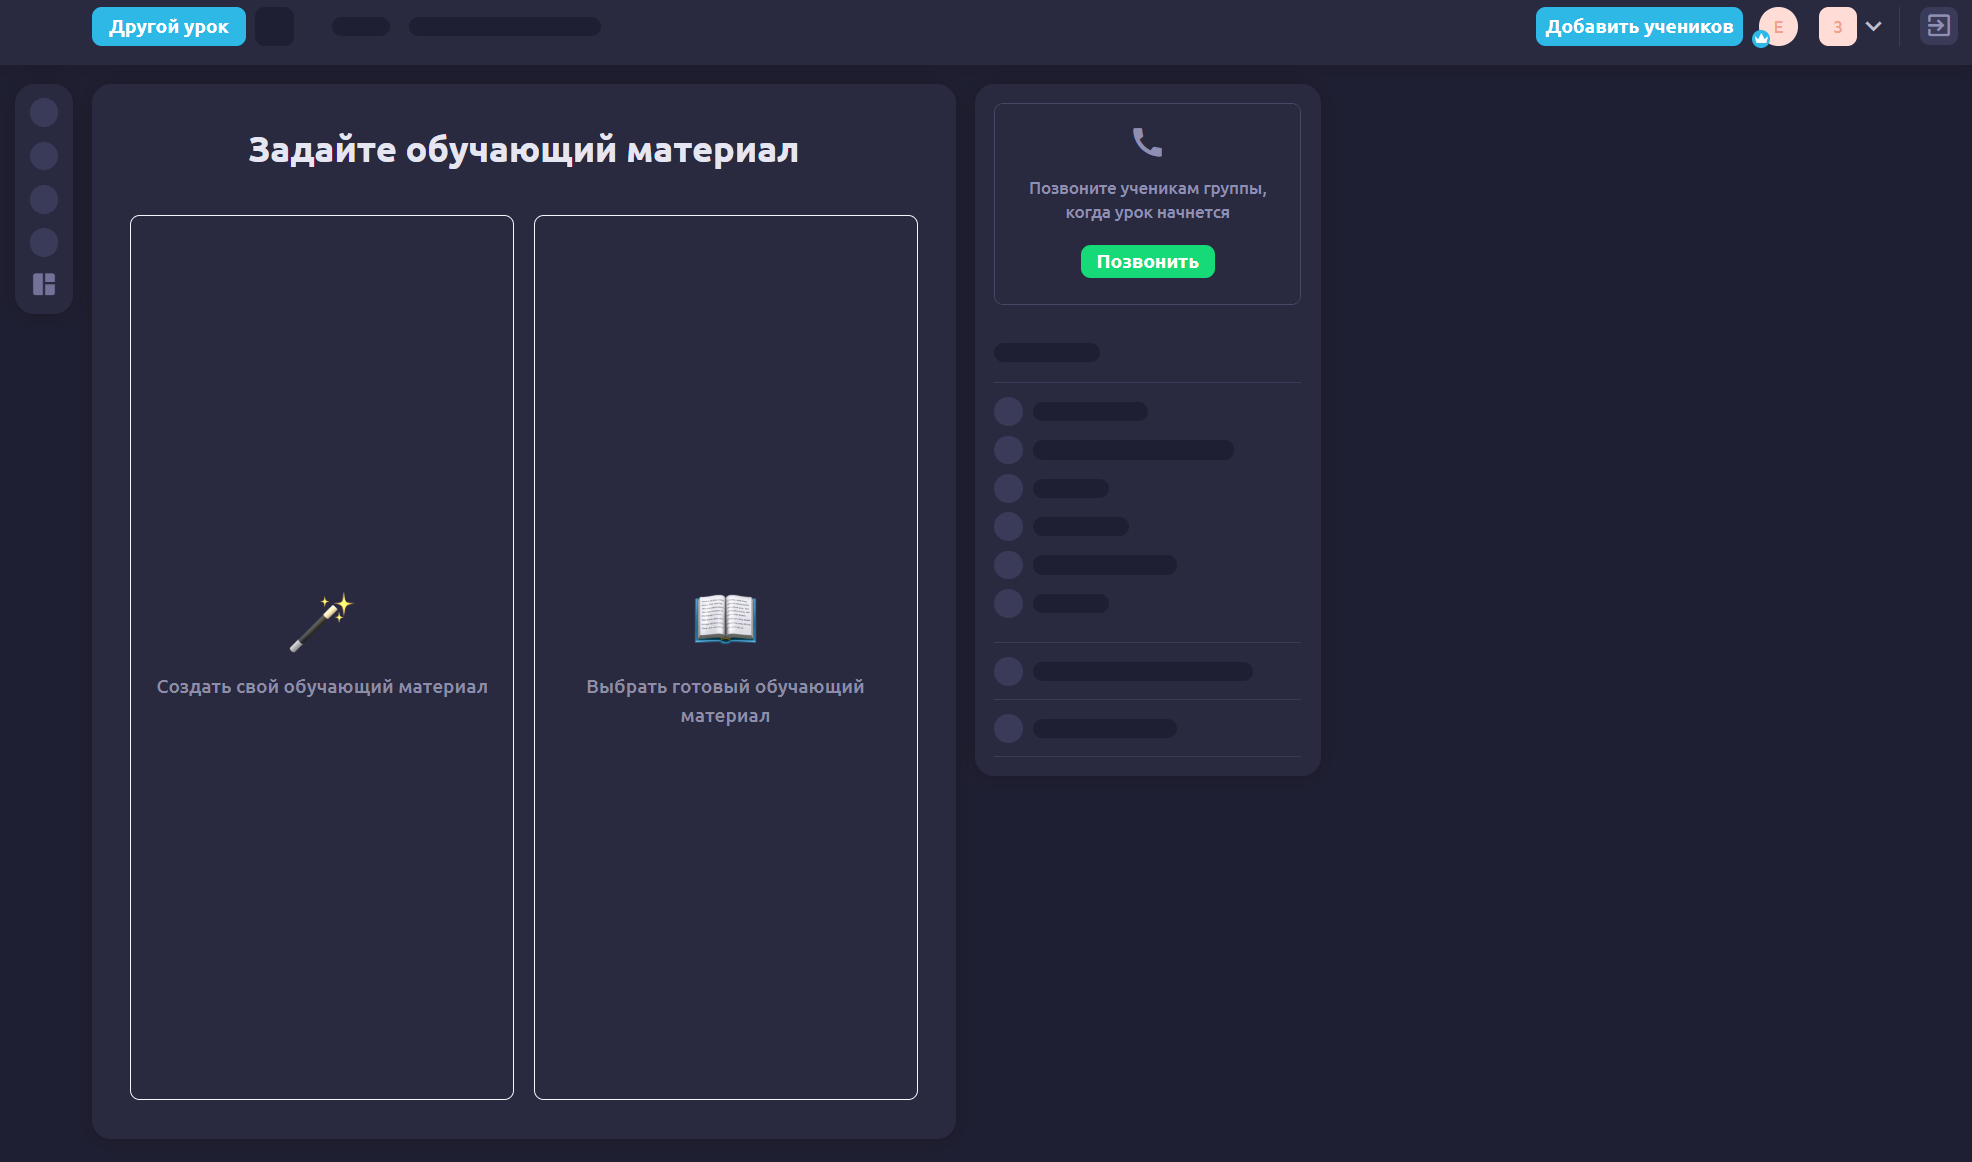
Task: Click the last placeholder row in right panel
Action: tap(1104, 728)
